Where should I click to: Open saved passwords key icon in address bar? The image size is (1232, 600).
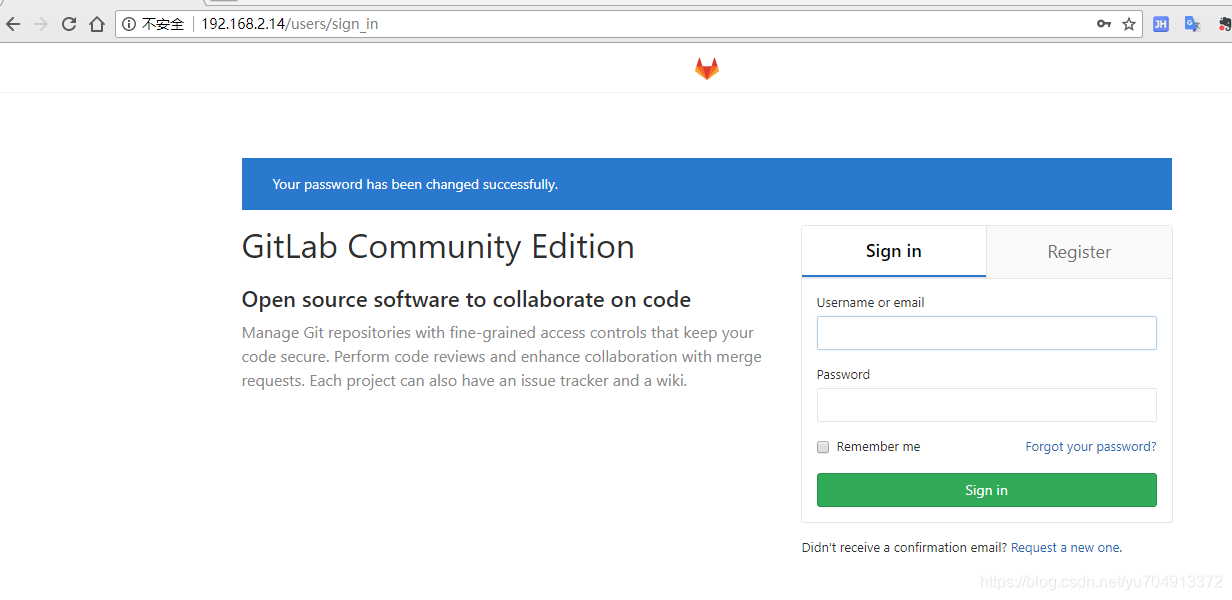click(x=1104, y=24)
